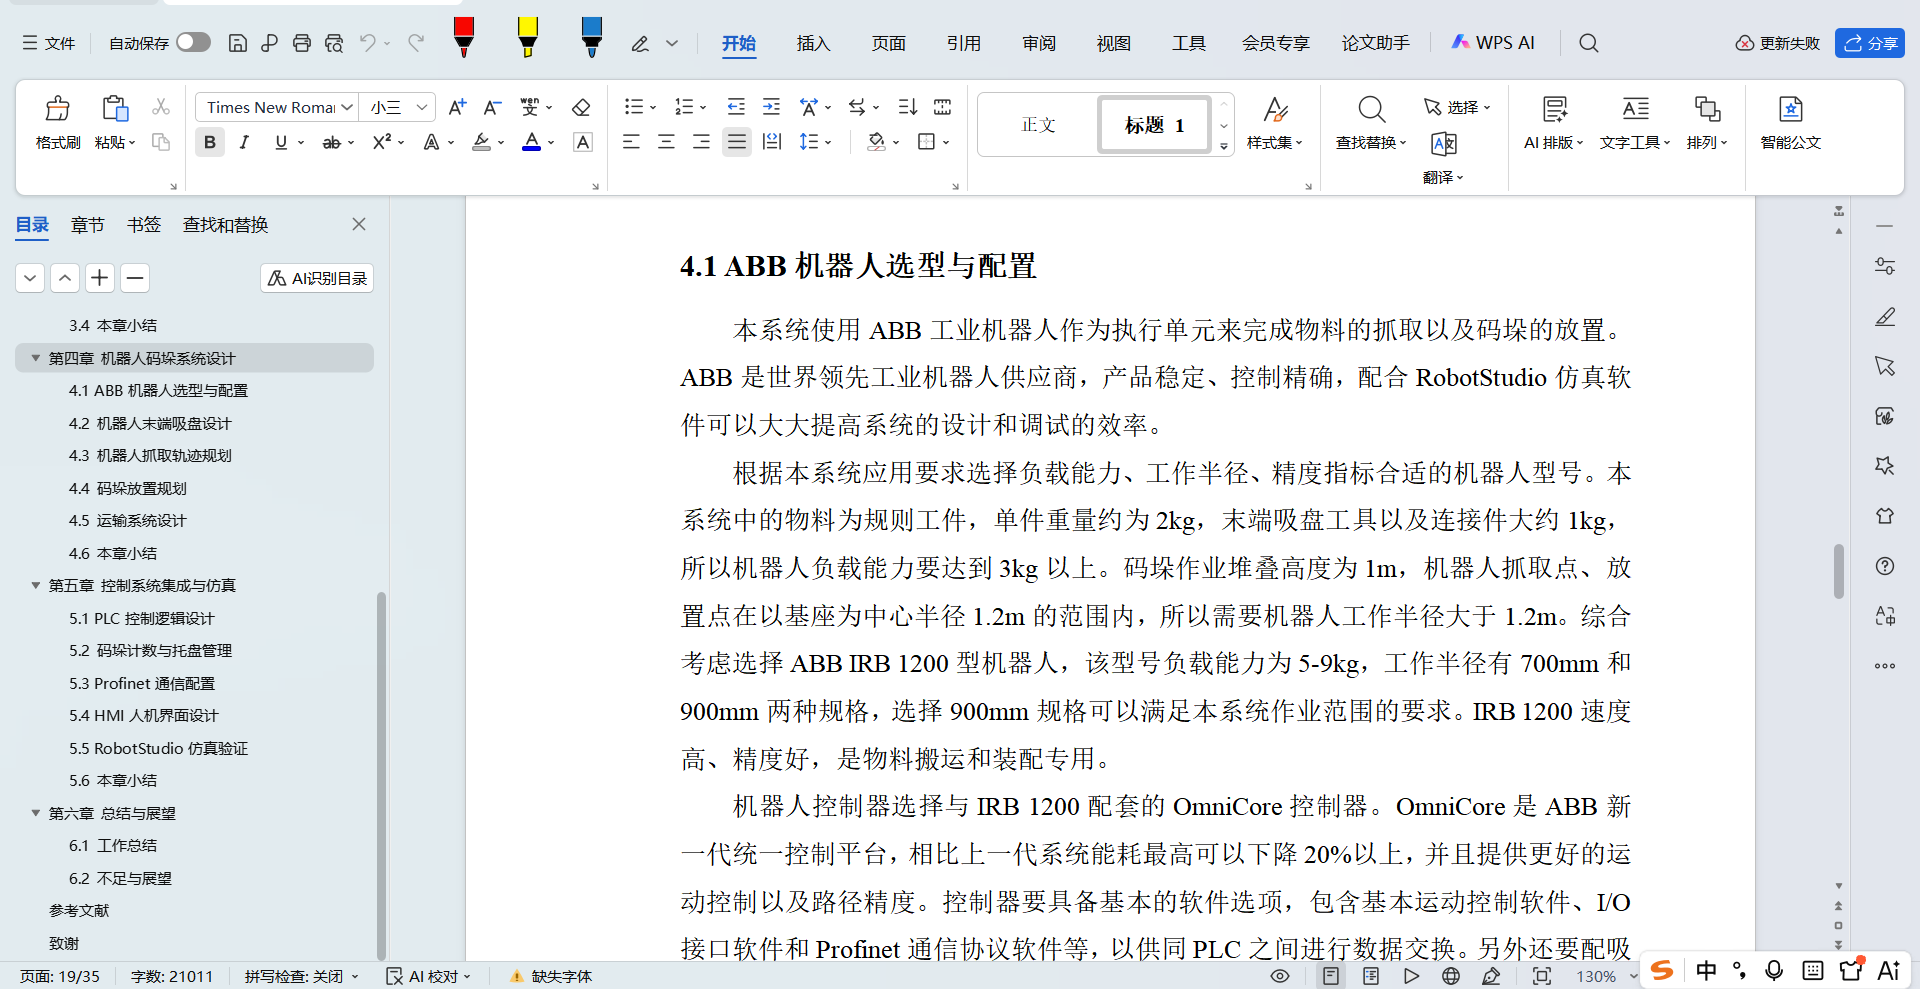Open the Select (选择) dropdown
This screenshot has height=989, width=1920.
pos(1457,107)
